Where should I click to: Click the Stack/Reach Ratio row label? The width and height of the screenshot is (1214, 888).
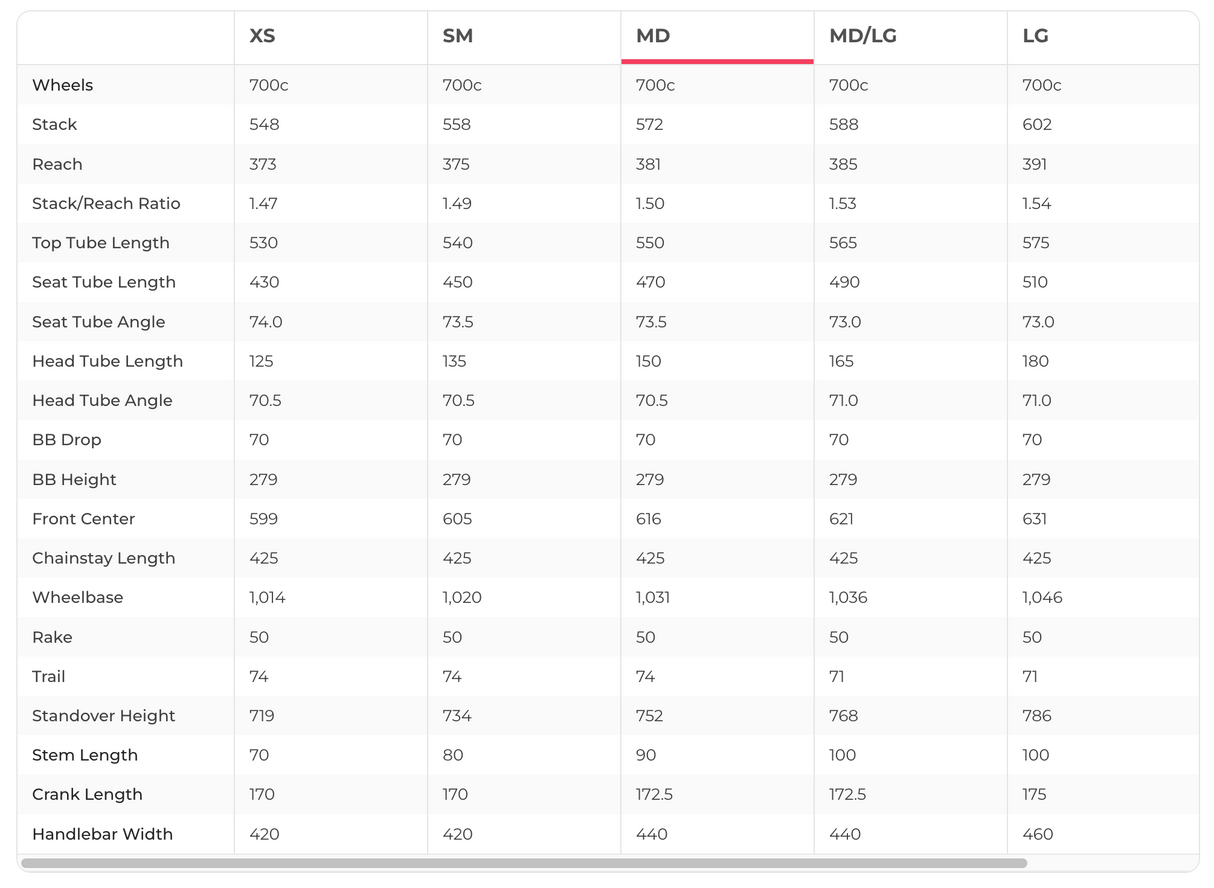coord(106,203)
